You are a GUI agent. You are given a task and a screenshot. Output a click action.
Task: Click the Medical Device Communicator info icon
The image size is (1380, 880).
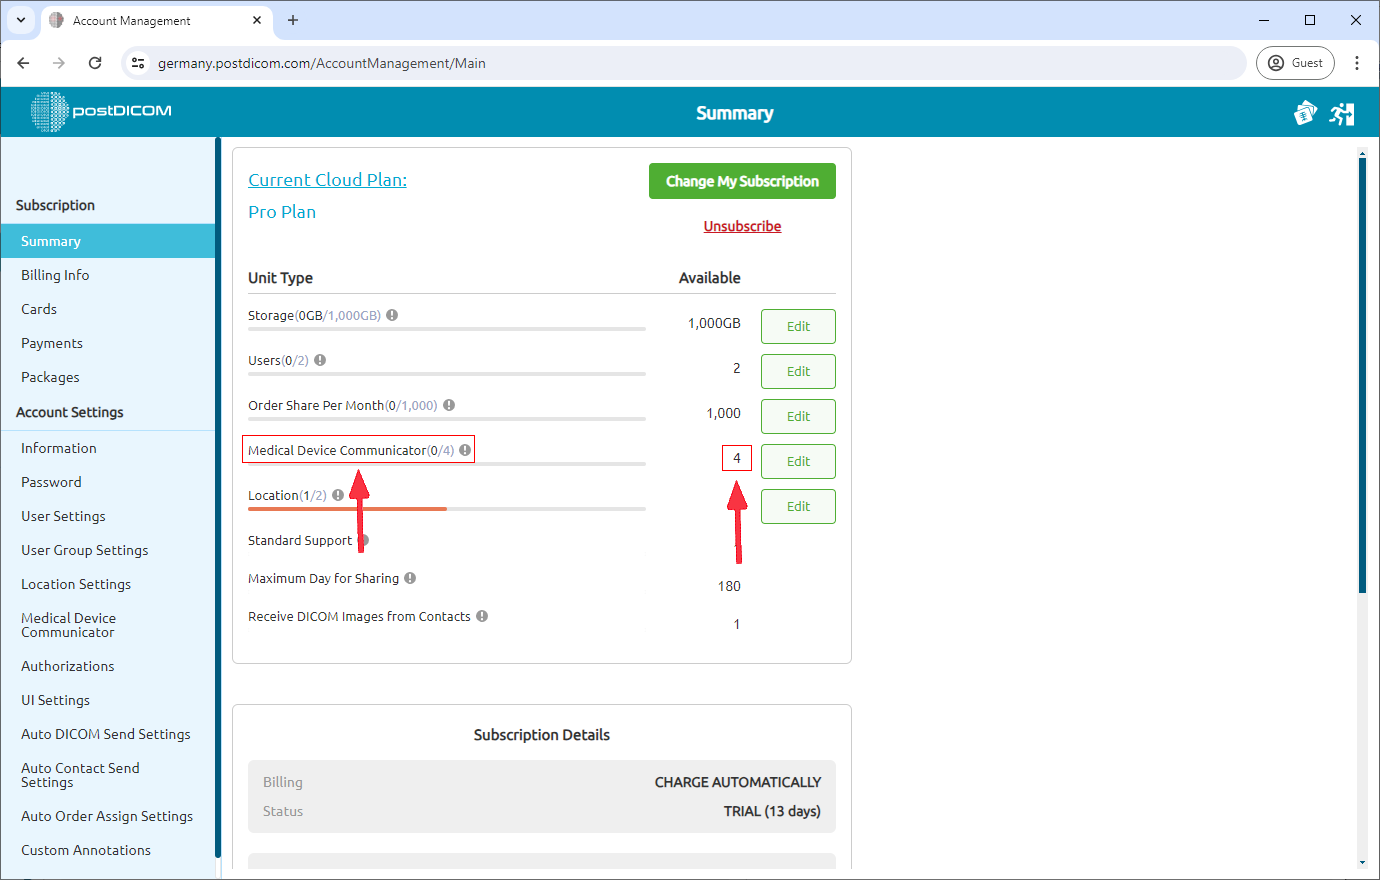click(x=464, y=450)
